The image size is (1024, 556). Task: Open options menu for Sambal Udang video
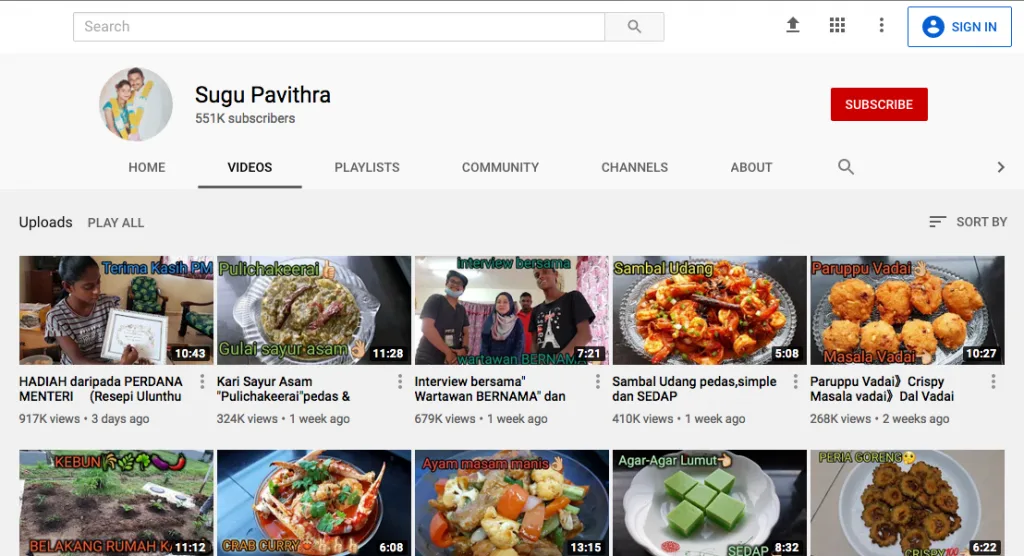(x=795, y=382)
